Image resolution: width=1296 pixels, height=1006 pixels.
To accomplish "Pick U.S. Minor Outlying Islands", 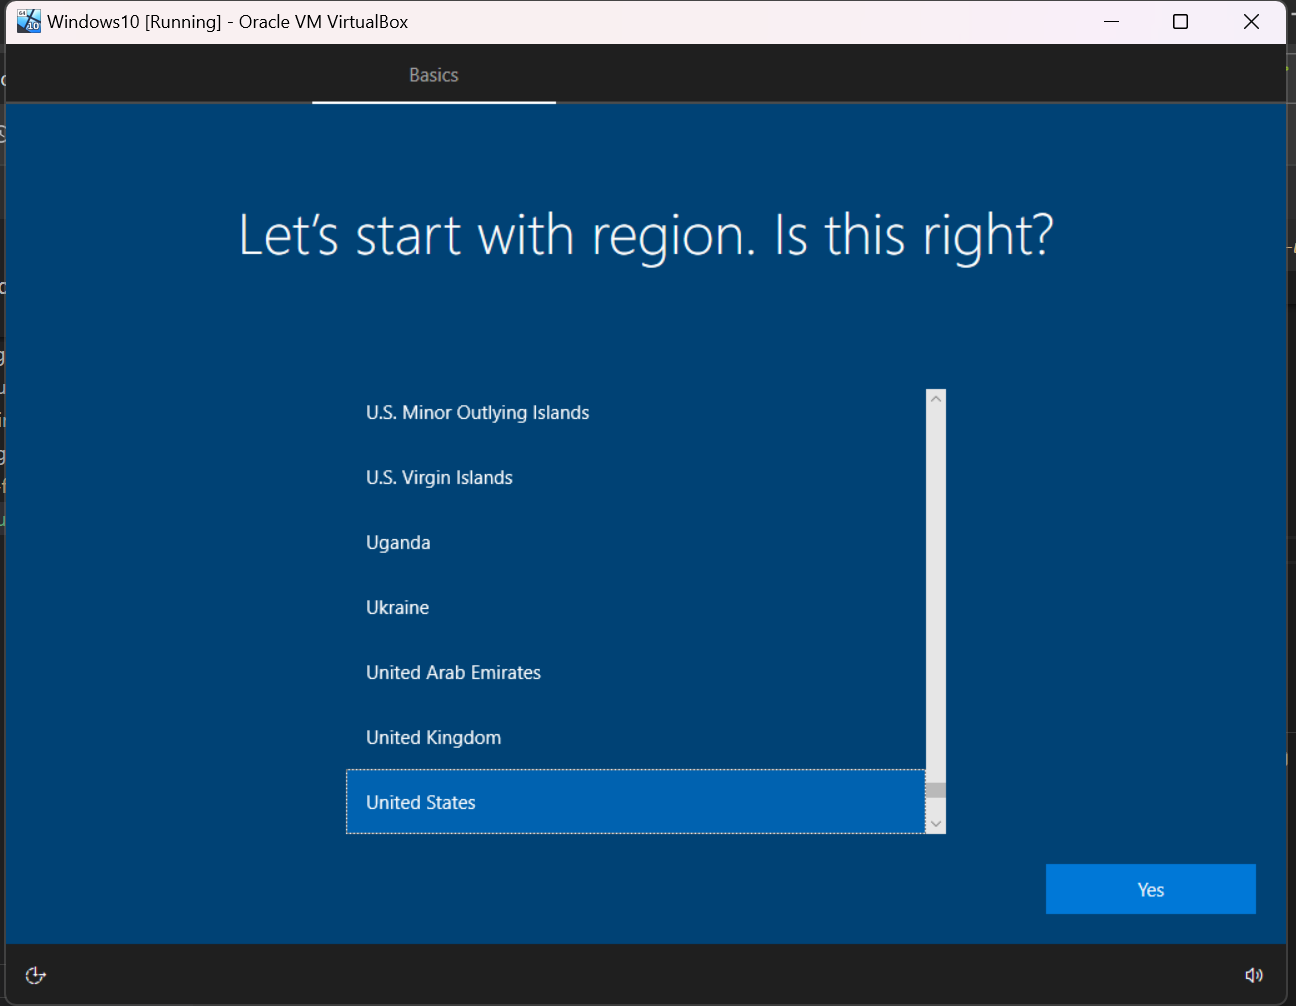I will click(x=636, y=412).
